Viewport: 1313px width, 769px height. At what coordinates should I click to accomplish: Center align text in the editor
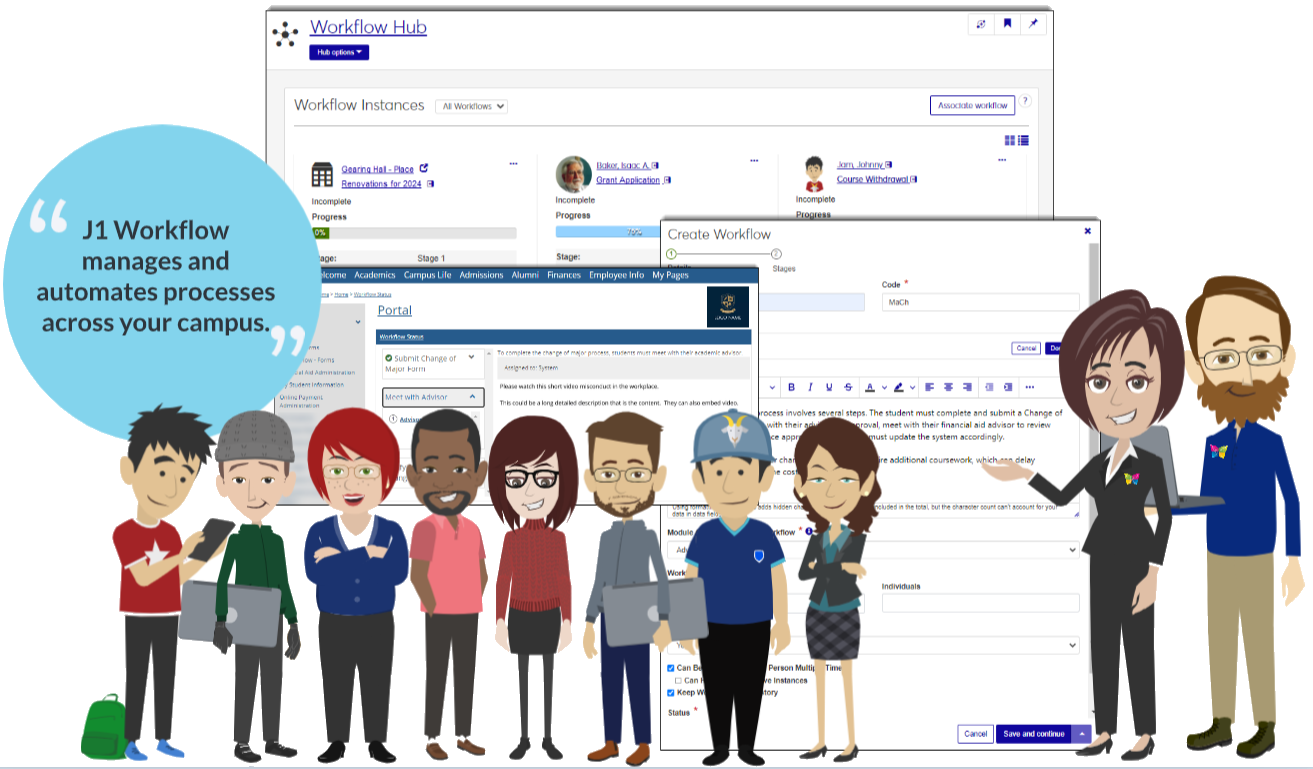click(x=947, y=387)
